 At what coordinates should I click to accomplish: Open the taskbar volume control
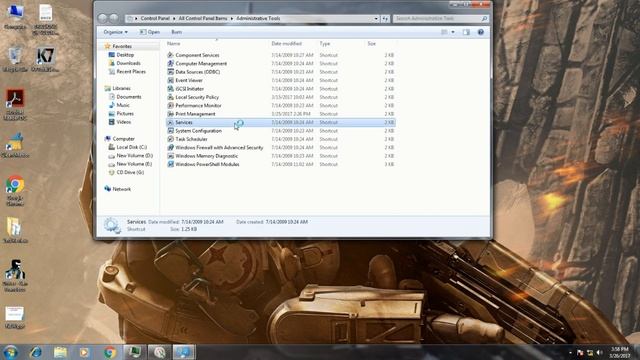tap(600, 352)
